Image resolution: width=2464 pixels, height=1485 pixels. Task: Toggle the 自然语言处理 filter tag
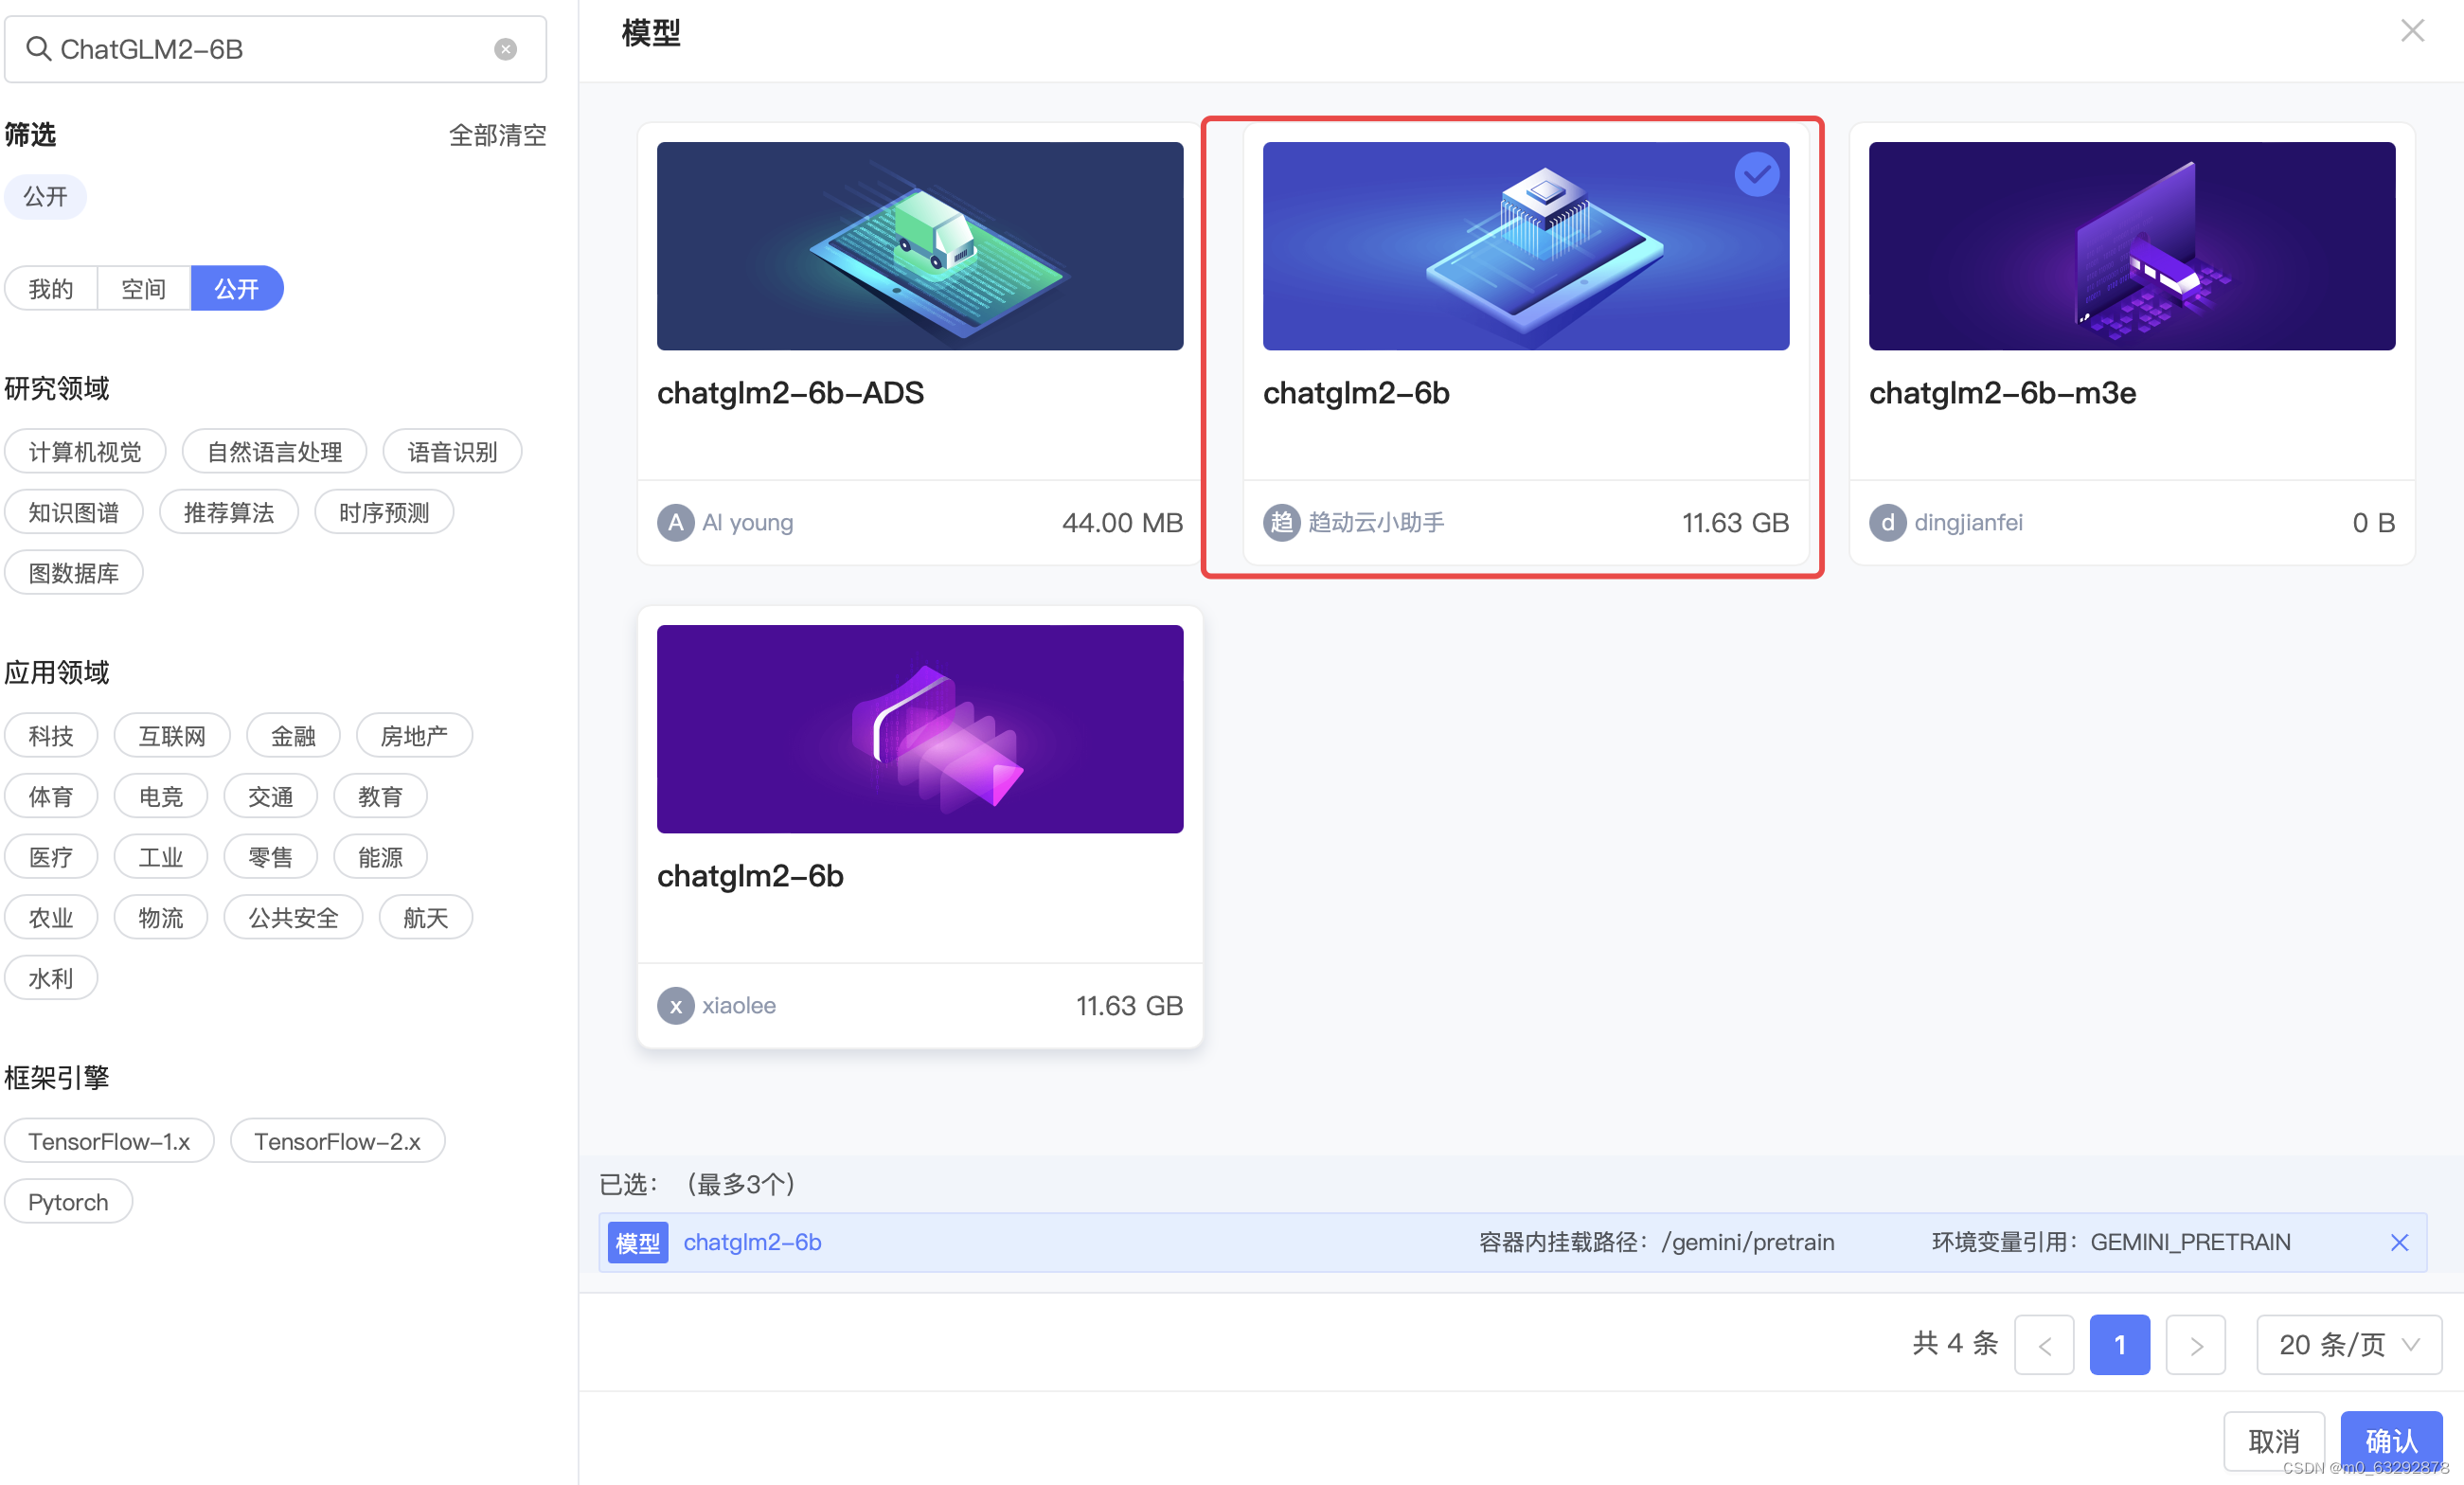274,452
